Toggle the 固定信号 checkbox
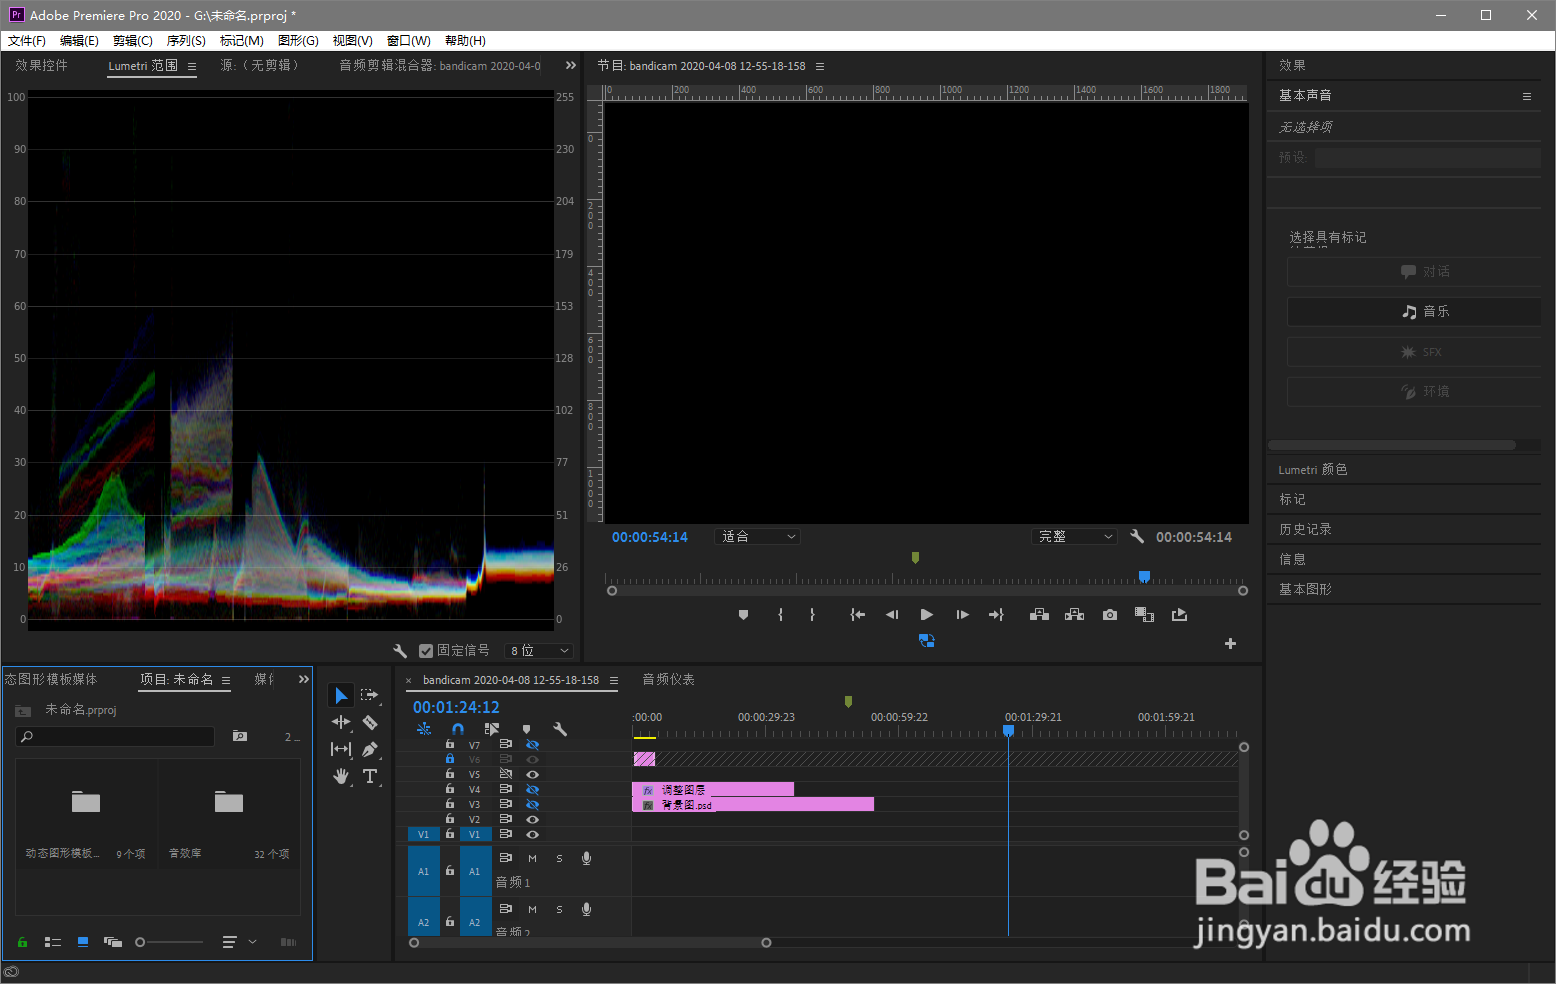Image resolution: width=1556 pixels, height=984 pixels. coord(426,651)
